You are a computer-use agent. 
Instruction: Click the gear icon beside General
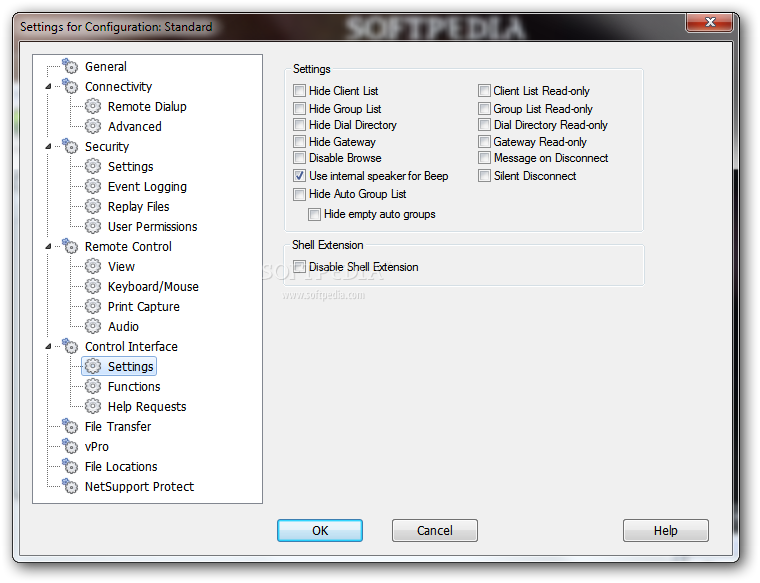click(x=70, y=65)
